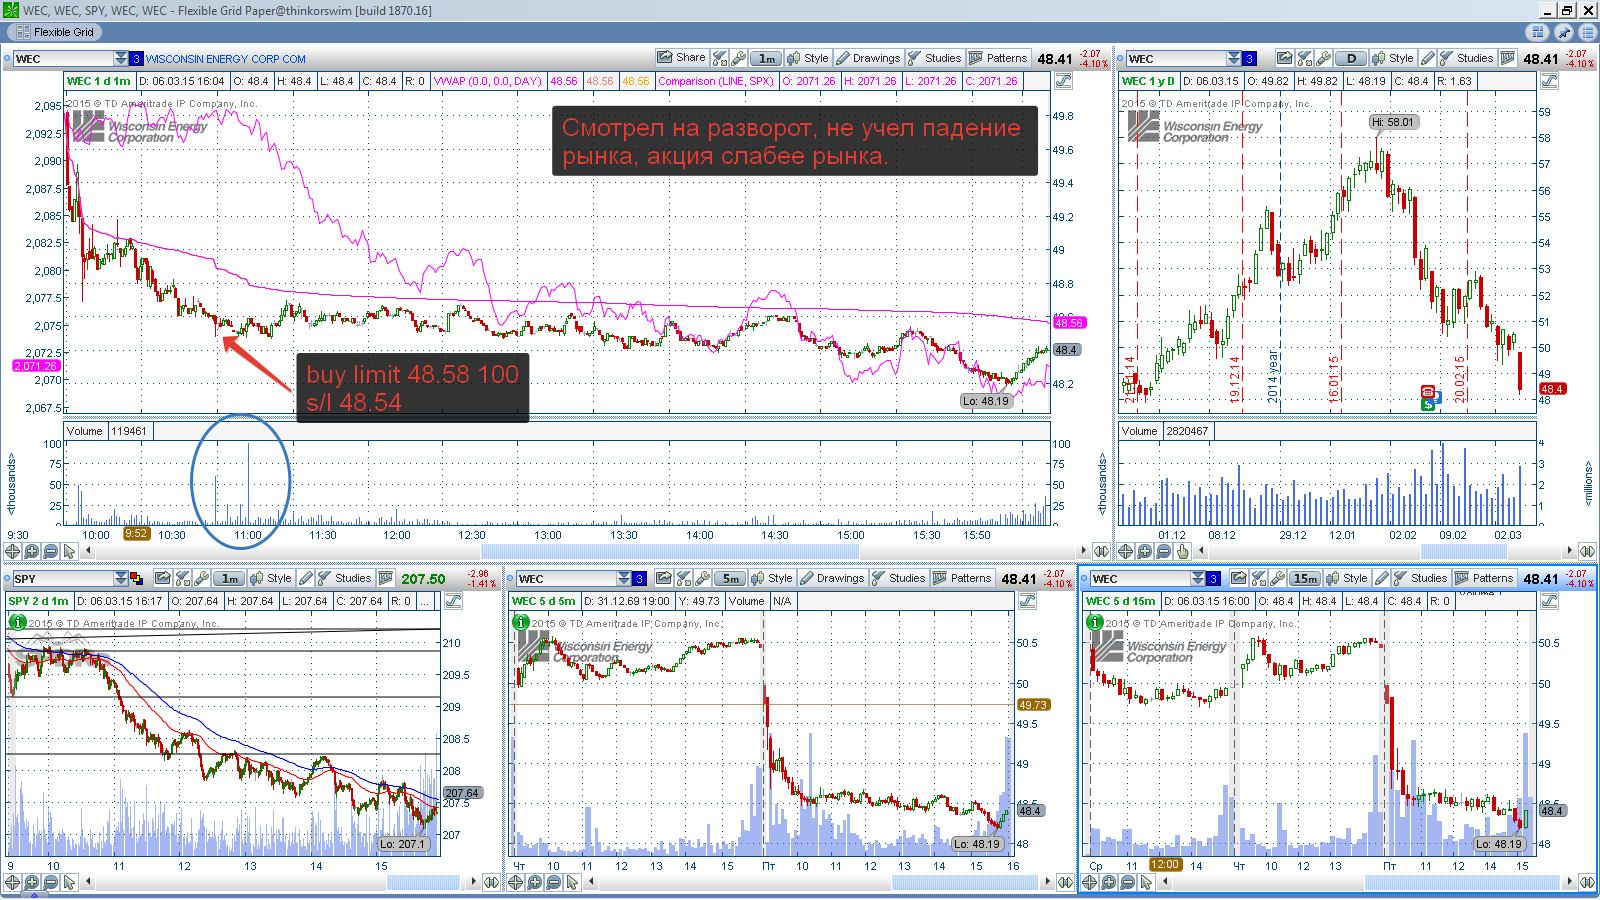
Task: Zoom out under the main WEC 1m chart
Action: point(51,551)
